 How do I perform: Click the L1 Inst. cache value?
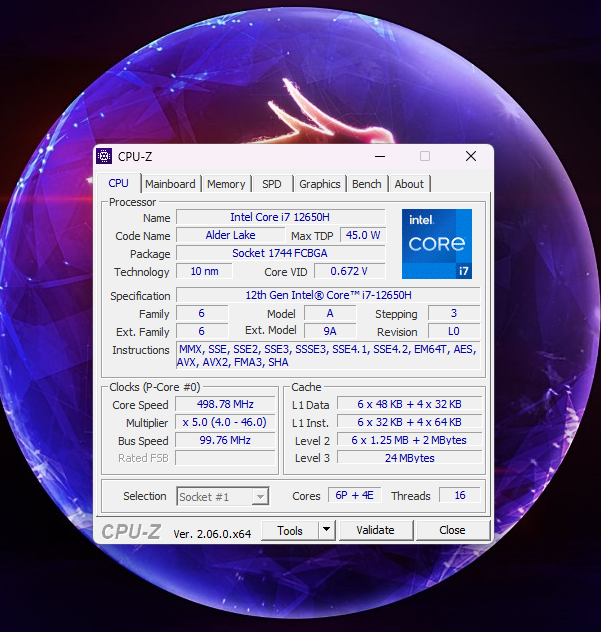point(409,422)
